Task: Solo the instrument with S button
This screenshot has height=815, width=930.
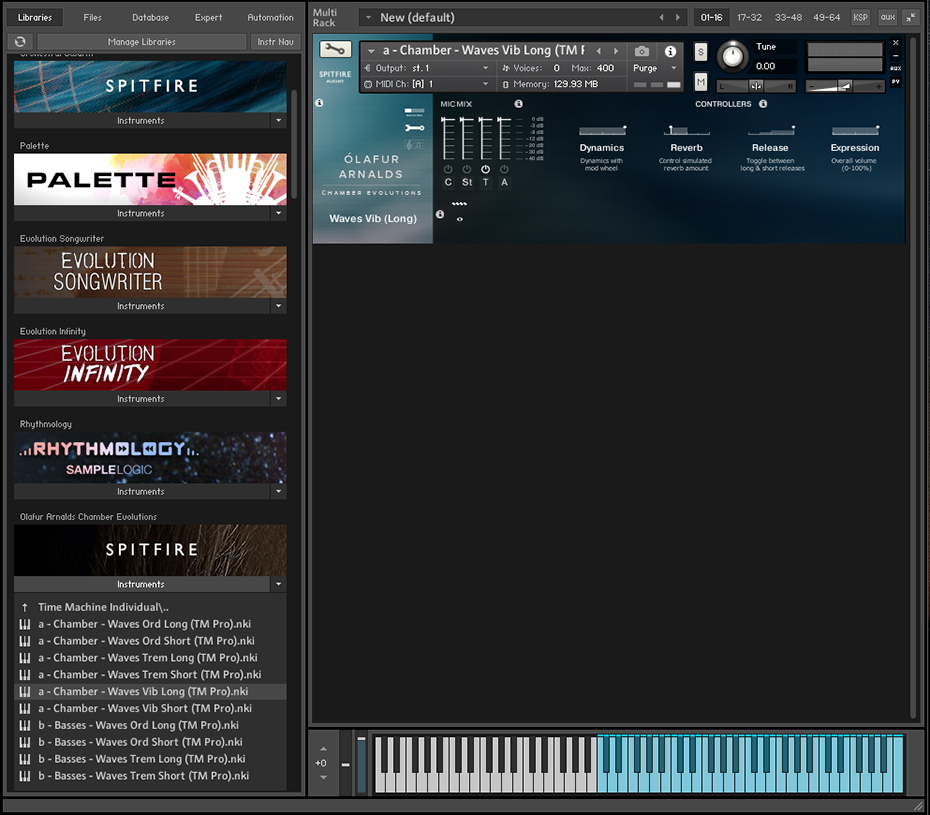Action: [x=700, y=52]
